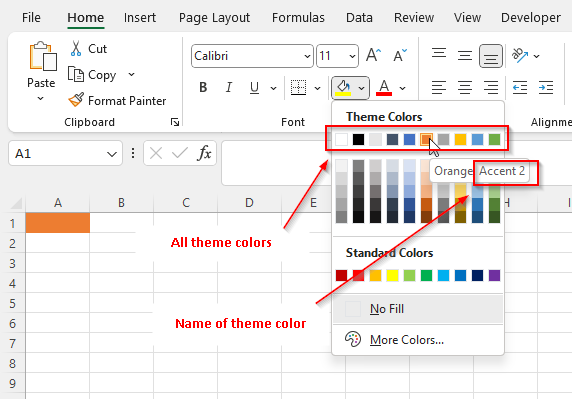Switch to the Developer tab
This screenshot has width=572, height=399.
pos(531,18)
